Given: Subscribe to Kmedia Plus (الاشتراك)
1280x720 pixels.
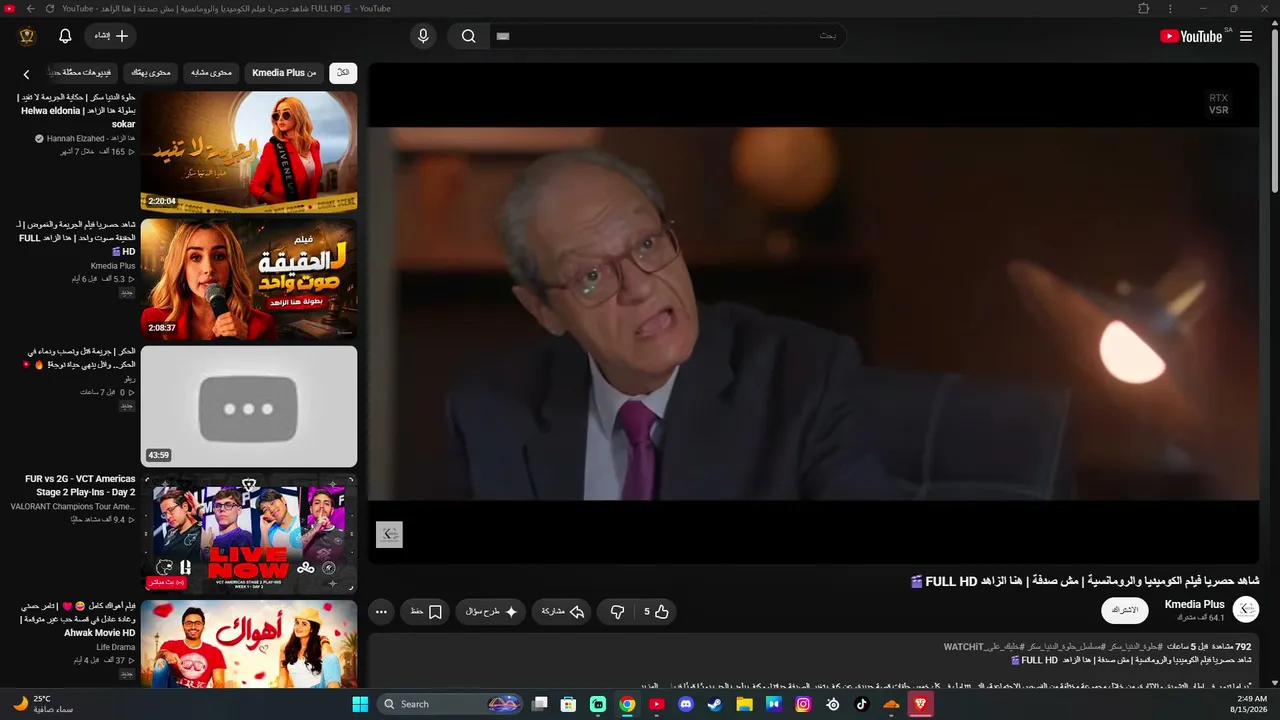Looking at the screenshot, I should pos(1125,610).
